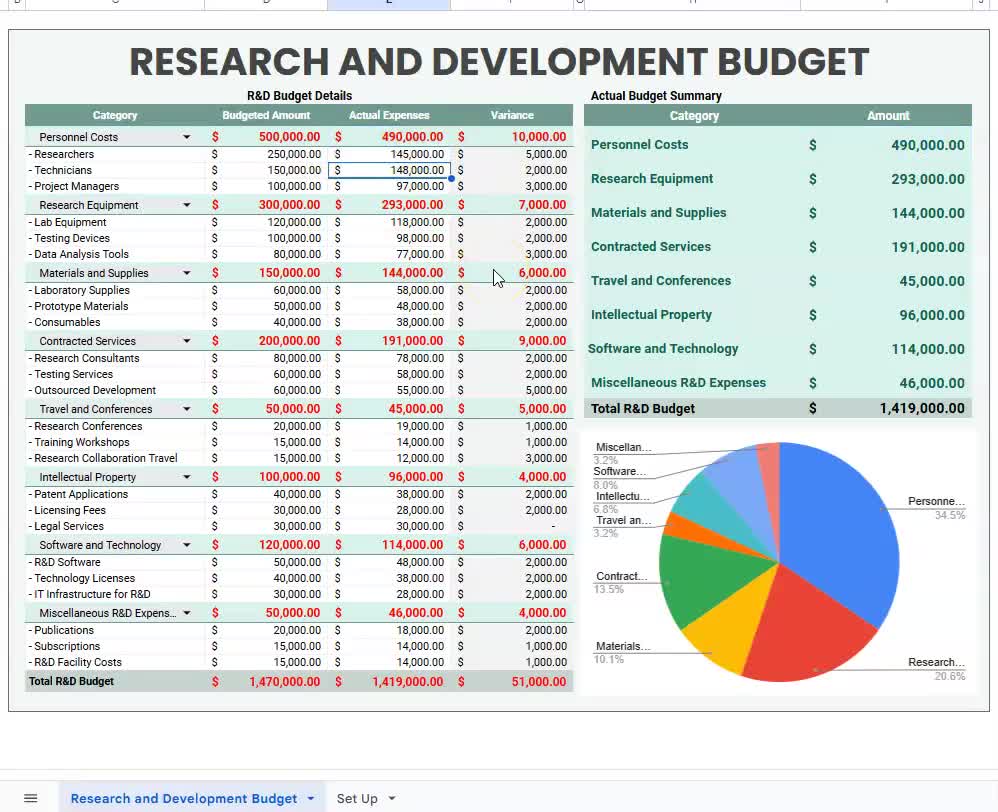
Task: Select the Research and Development Budget sheet tab
Action: (185, 798)
